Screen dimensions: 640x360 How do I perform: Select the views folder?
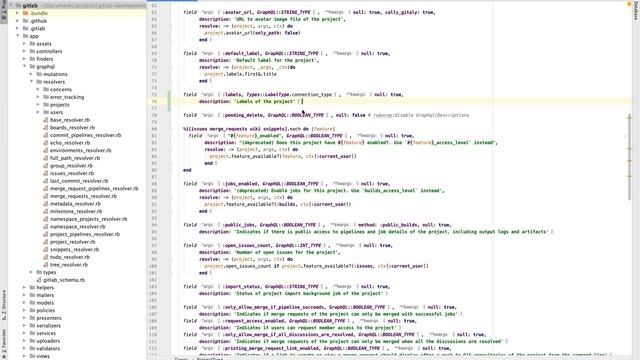pos(43,356)
